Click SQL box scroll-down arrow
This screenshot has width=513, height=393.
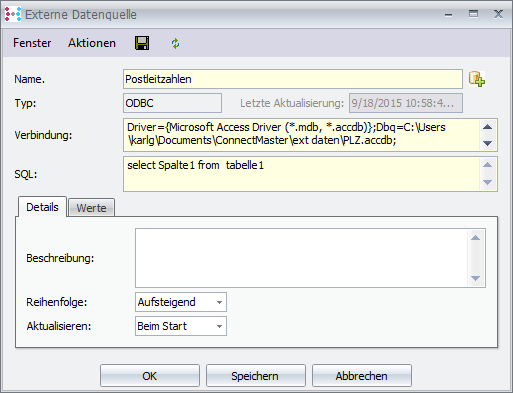(488, 182)
